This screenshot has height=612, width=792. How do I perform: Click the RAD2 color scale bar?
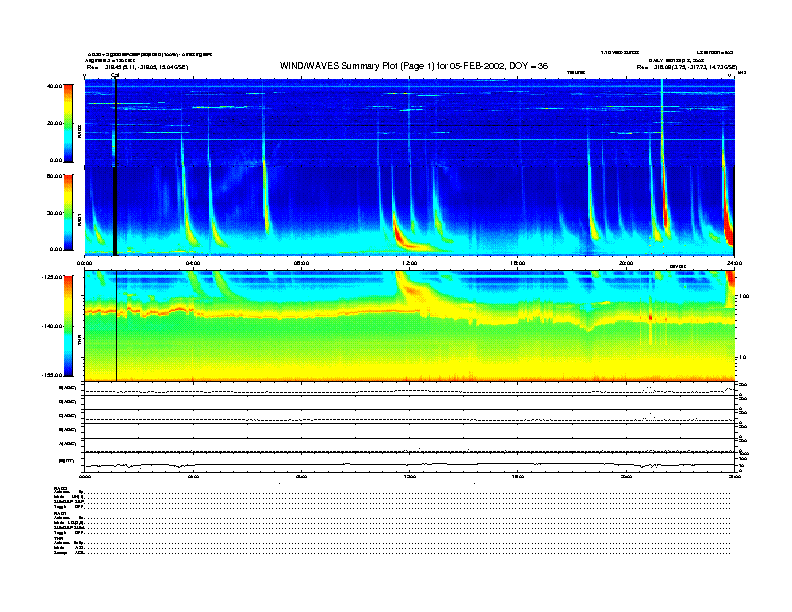68,123
